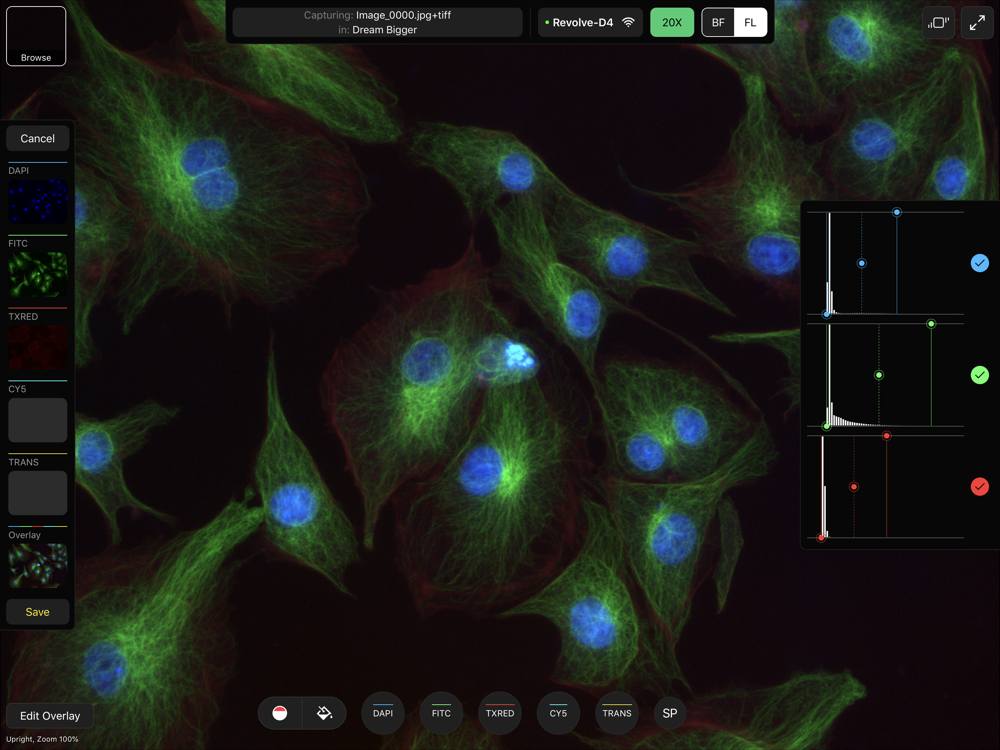This screenshot has width=1000, height=750.
Task: Choose the DAPI channel round button
Action: (383, 713)
